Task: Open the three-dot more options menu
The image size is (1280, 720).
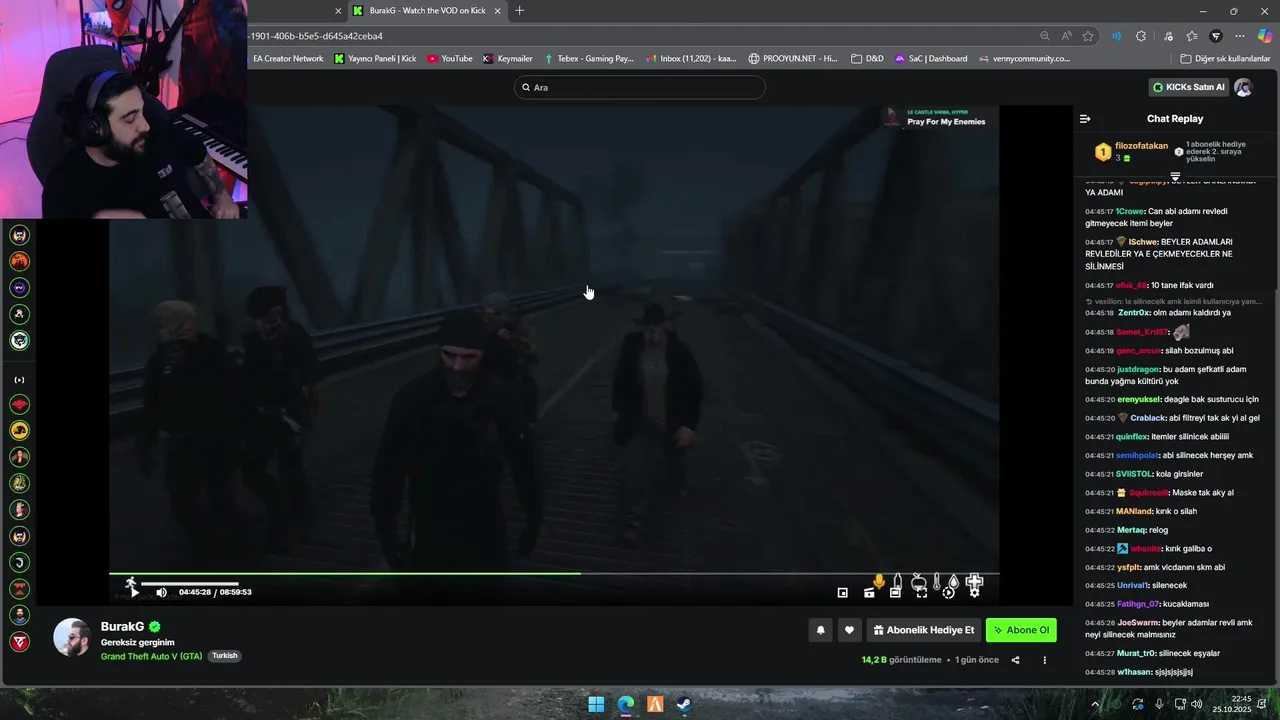Action: 1044,660
